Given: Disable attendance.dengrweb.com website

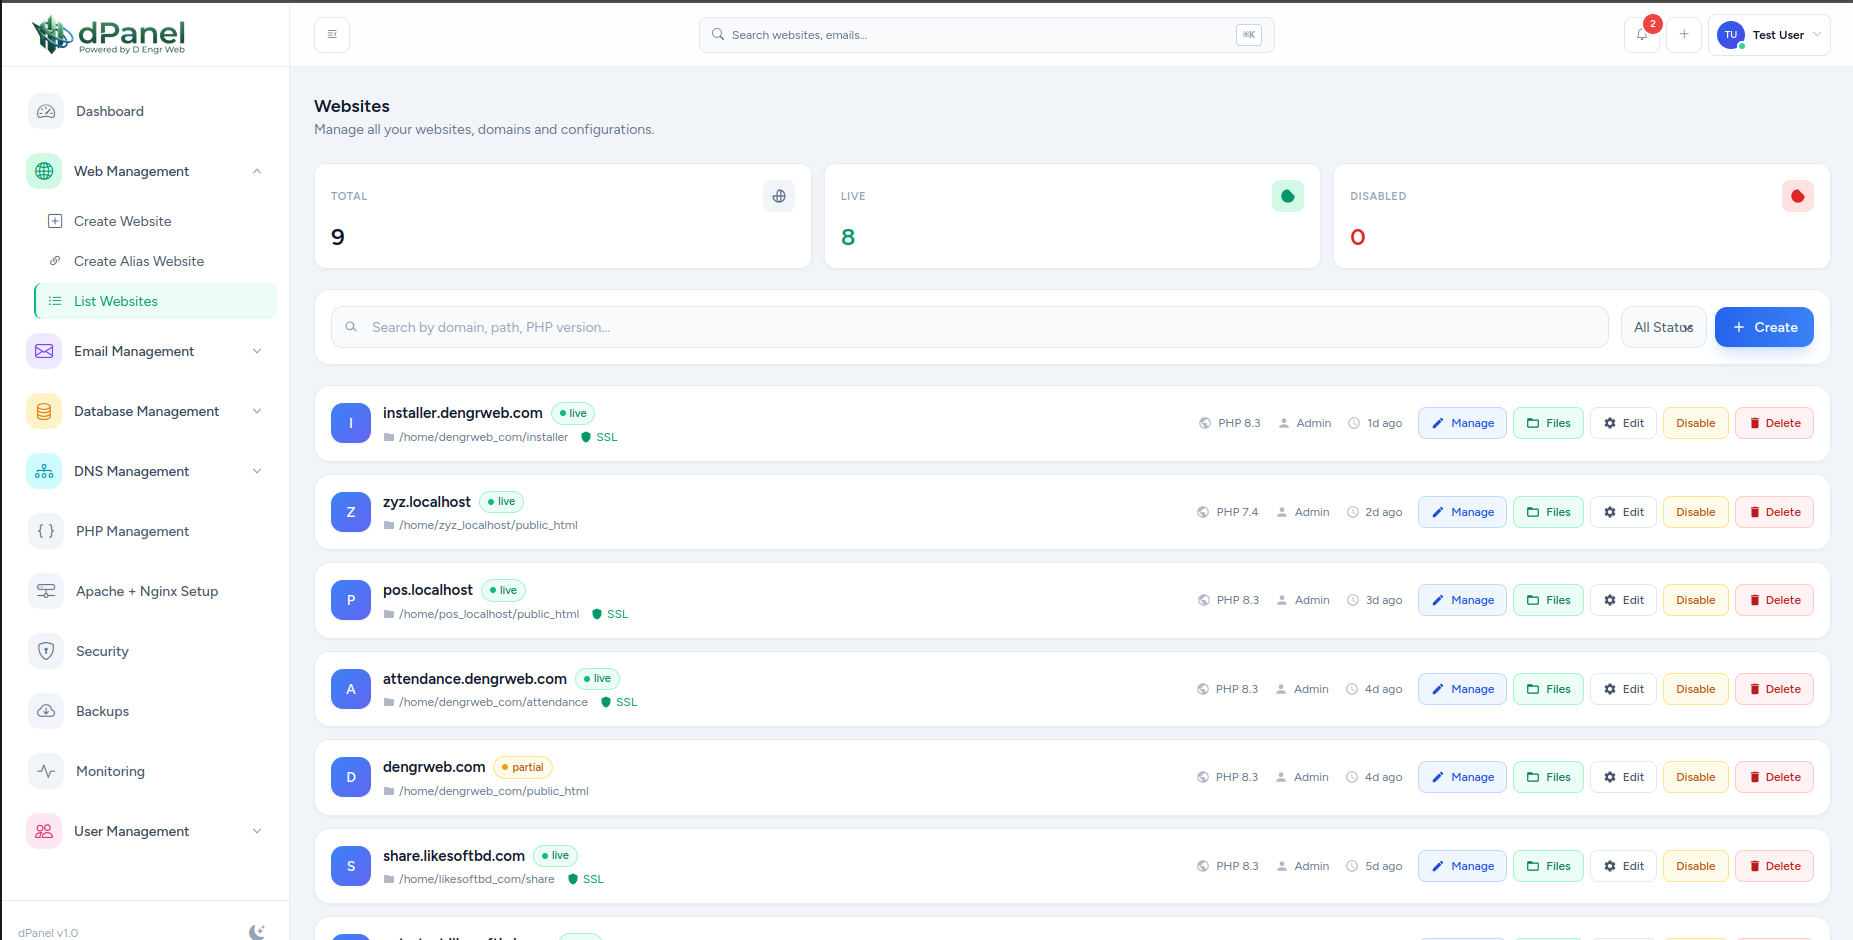Looking at the screenshot, I should [1696, 689].
